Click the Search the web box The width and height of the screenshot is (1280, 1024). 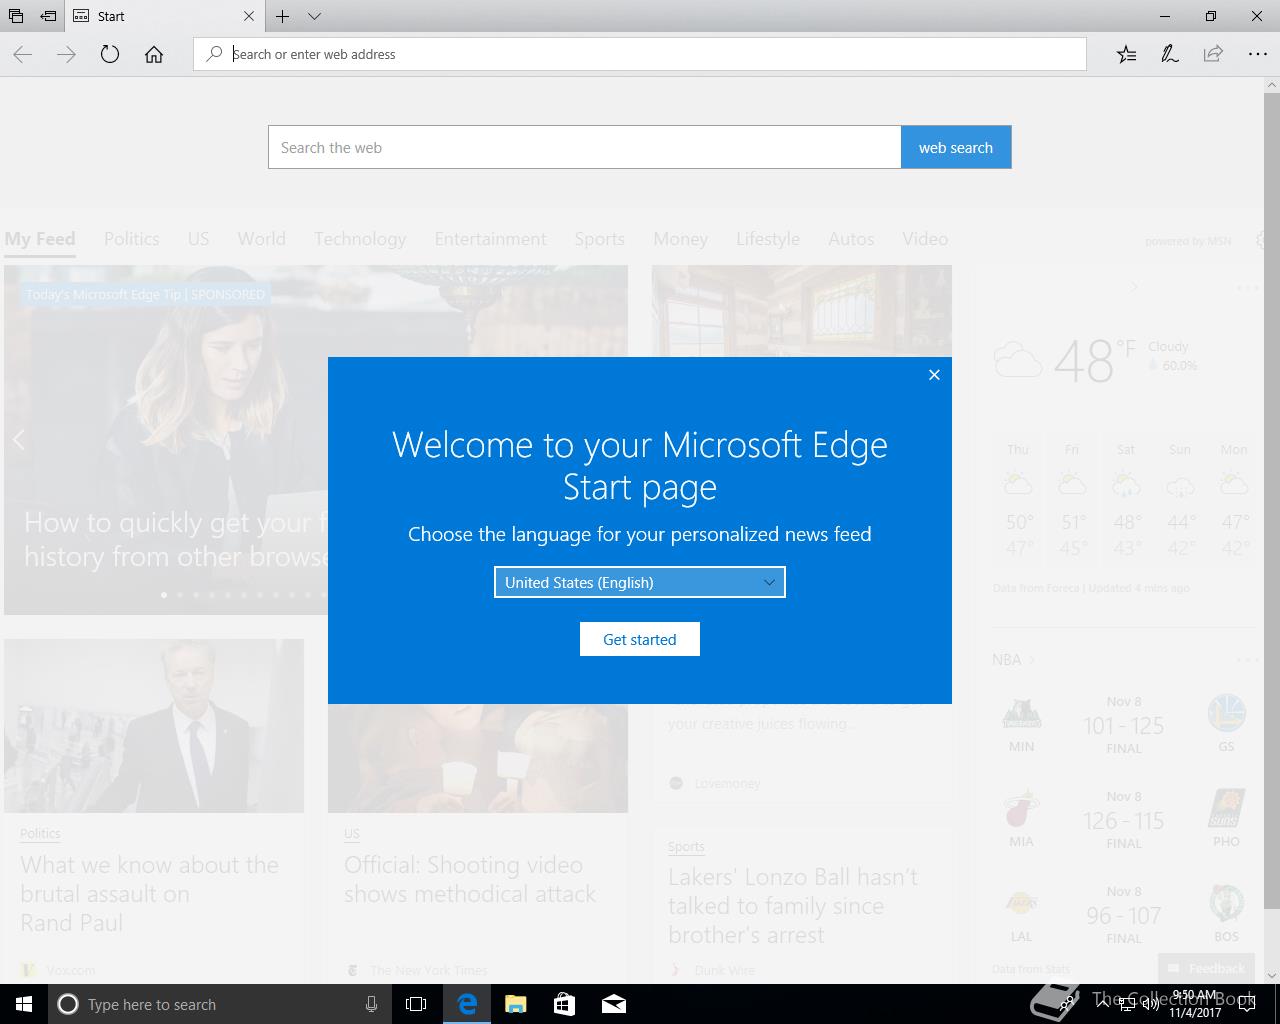[x=585, y=147]
